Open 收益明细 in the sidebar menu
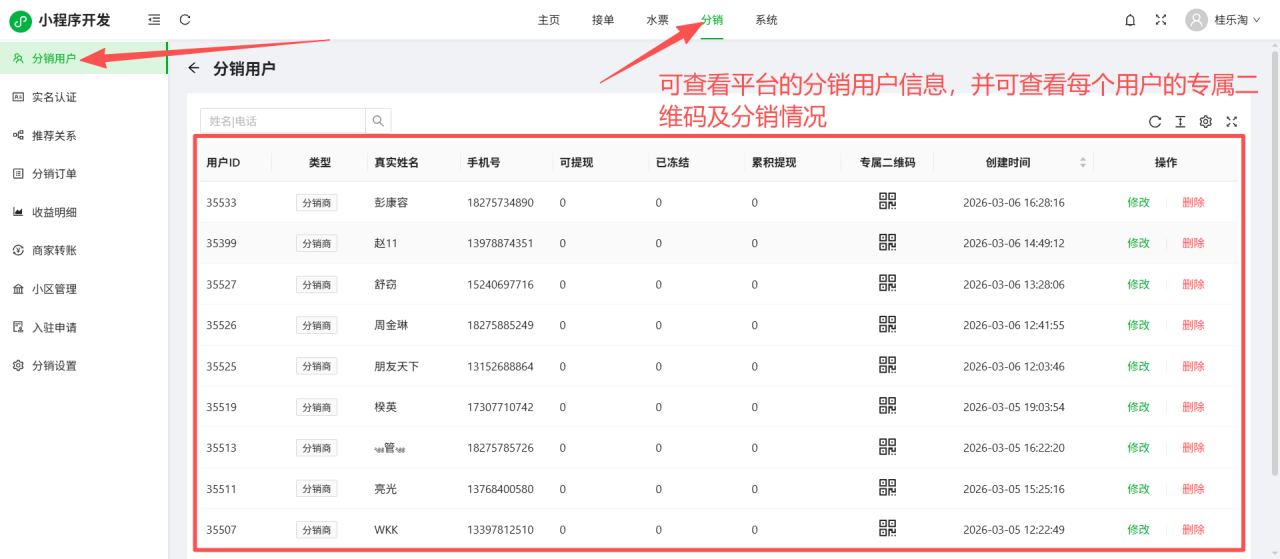 pos(54,212)
